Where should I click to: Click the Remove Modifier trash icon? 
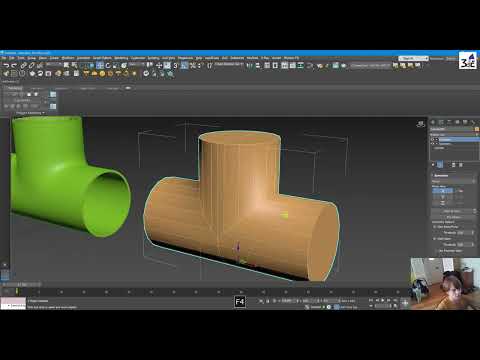coord(454,165)
